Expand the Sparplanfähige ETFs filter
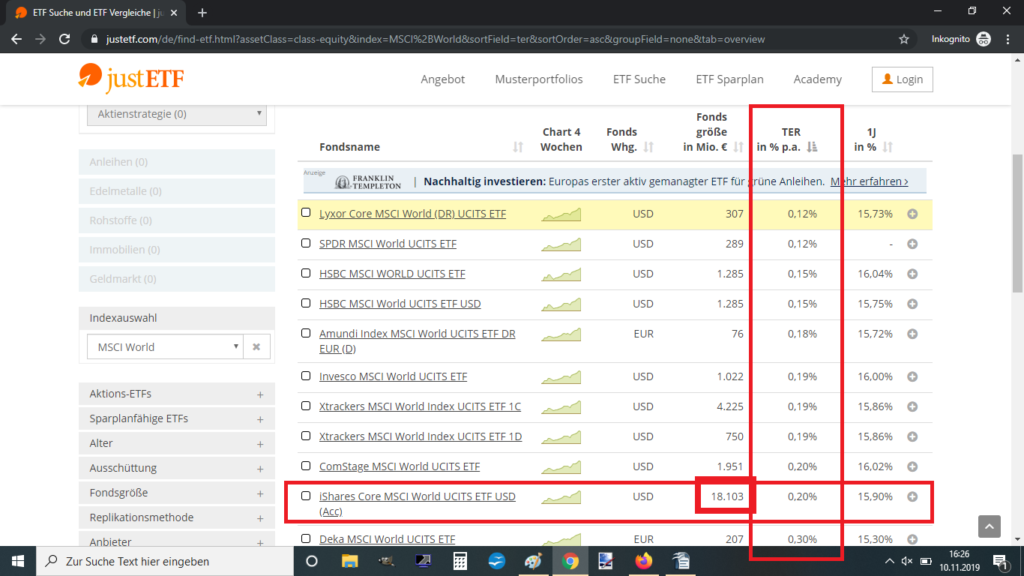The image size is (1024, 576). pos(176,419)
